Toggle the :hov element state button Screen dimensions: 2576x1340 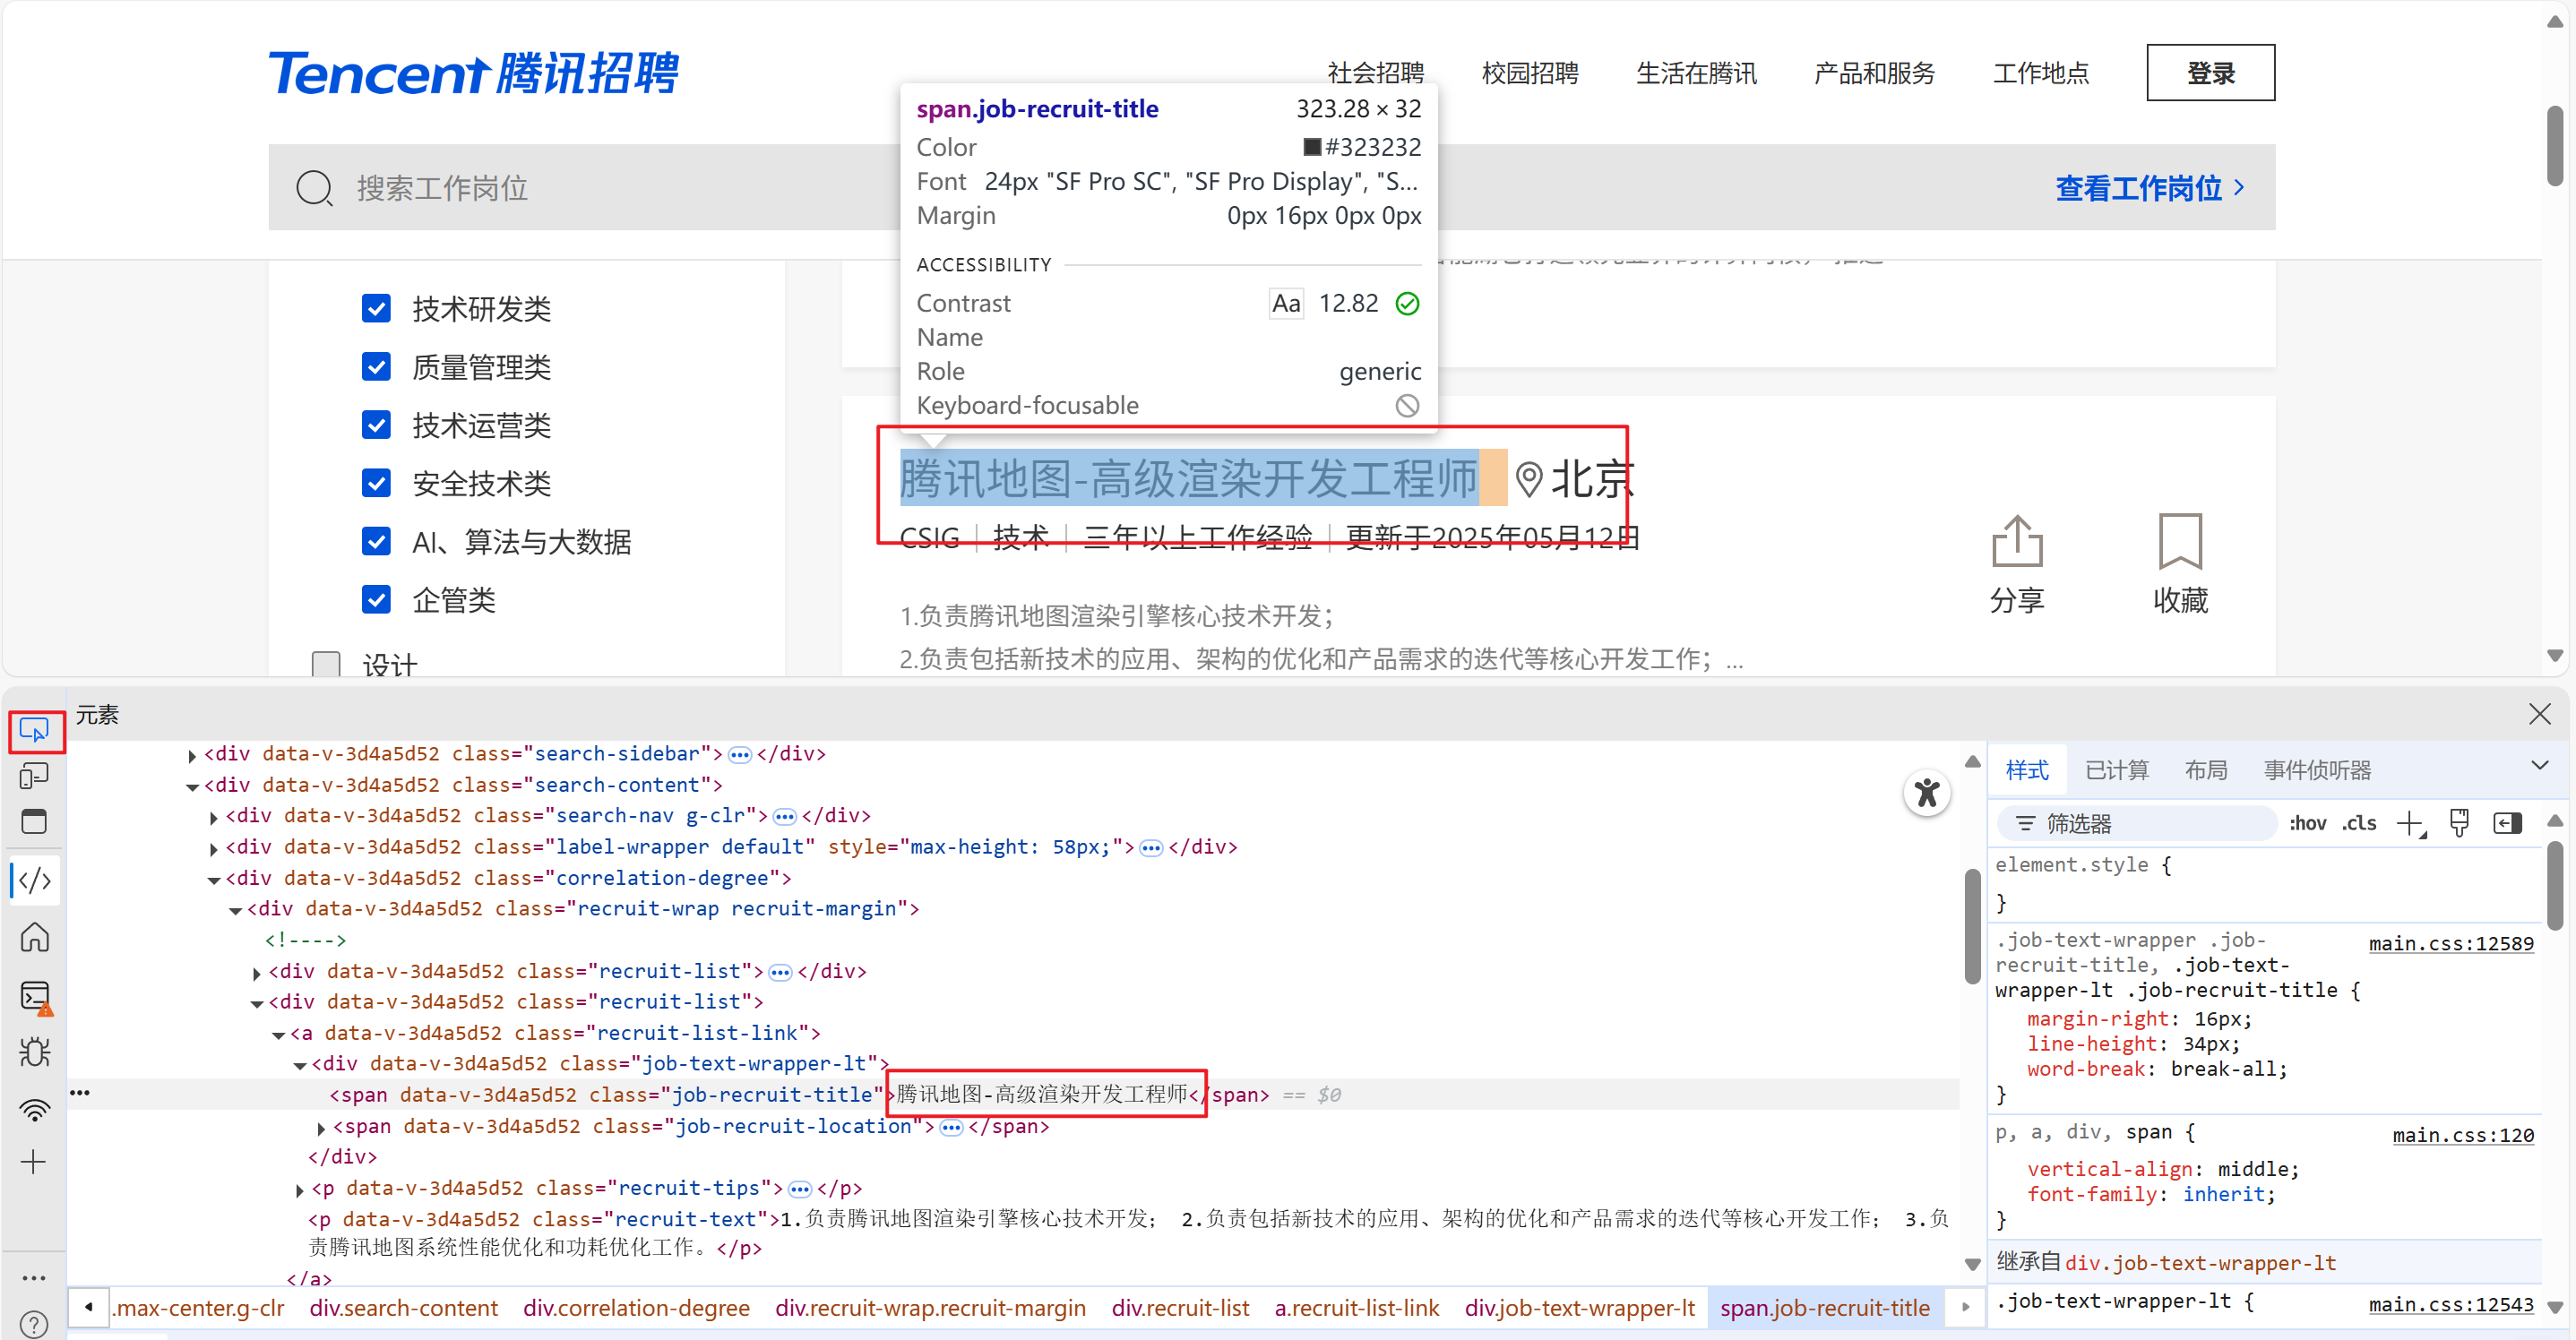[x=2307, y=824]
